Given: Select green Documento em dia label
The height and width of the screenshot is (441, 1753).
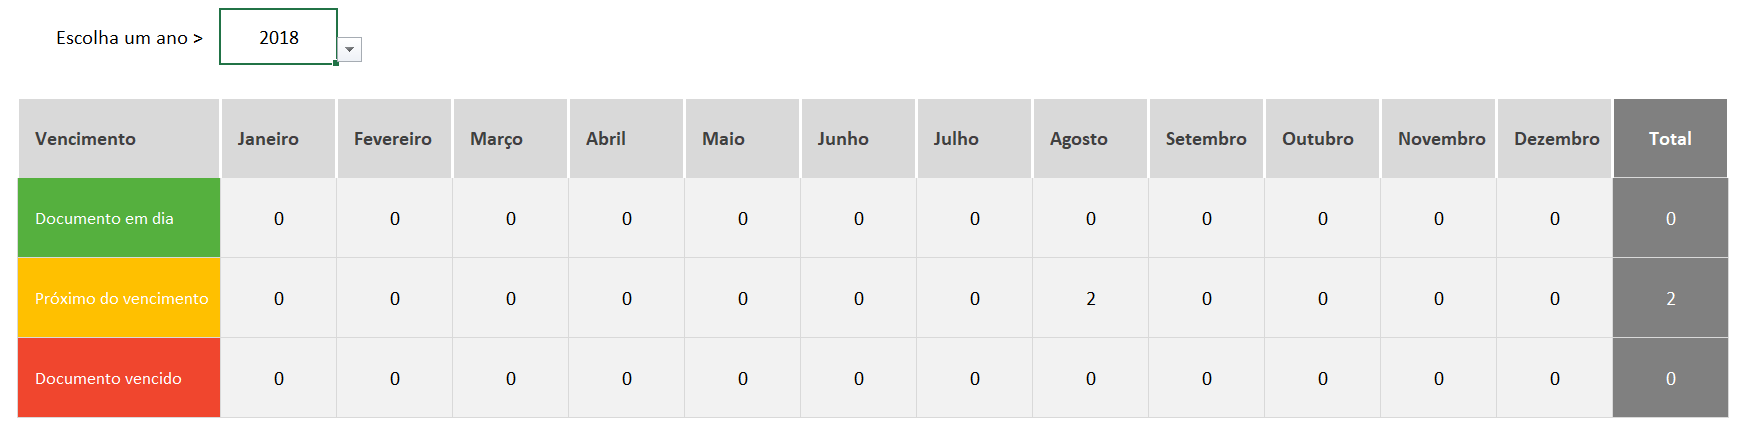Looking at the screenshot, I should click(x=118, y=219).
